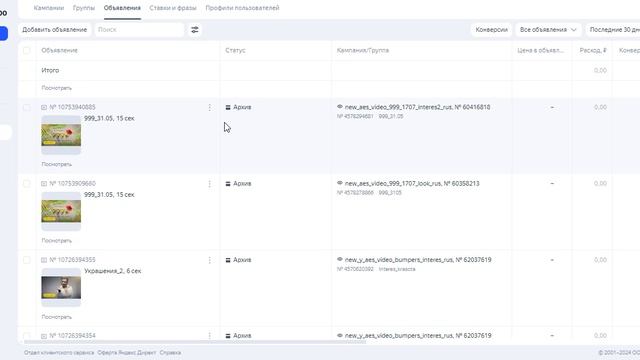Click the Объявление column header
The height and width of the screenshot is (360, 640).
point(60,51)
